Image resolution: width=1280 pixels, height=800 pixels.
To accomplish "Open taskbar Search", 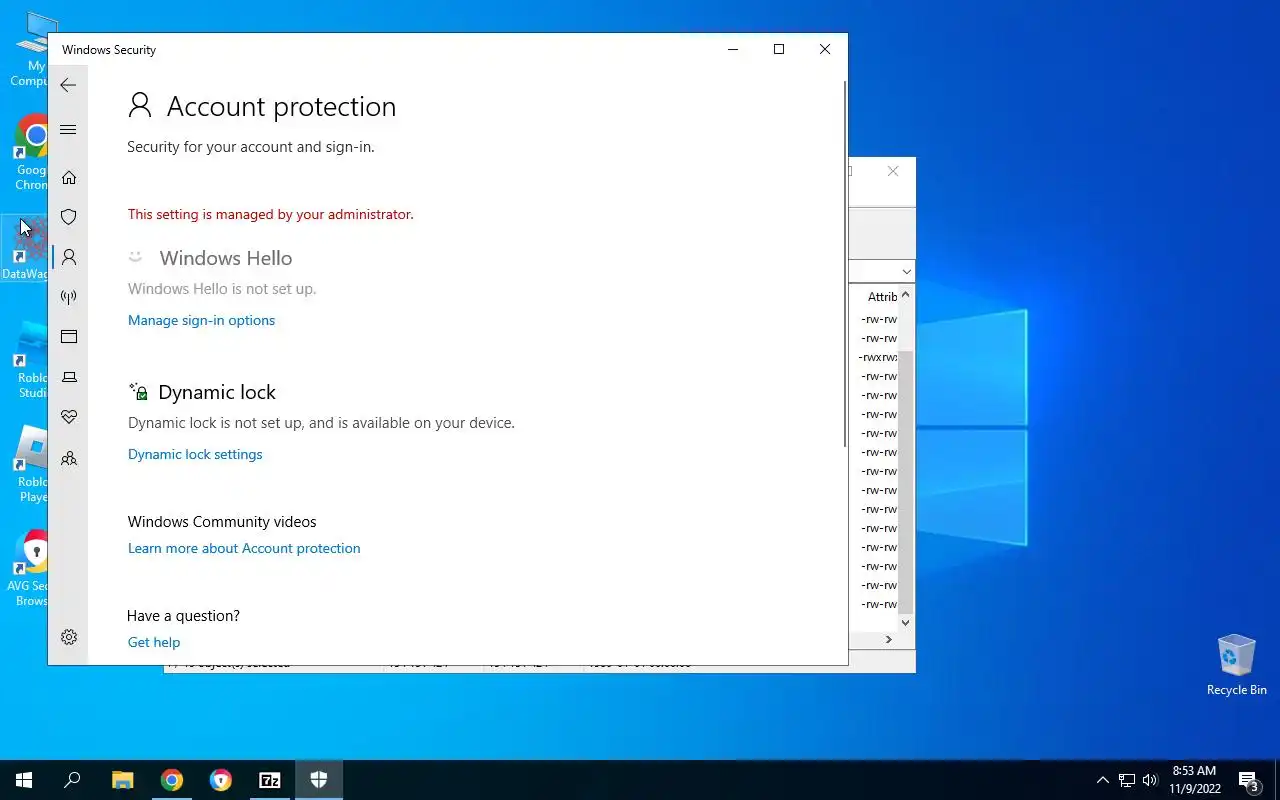I will coord(72,780).
